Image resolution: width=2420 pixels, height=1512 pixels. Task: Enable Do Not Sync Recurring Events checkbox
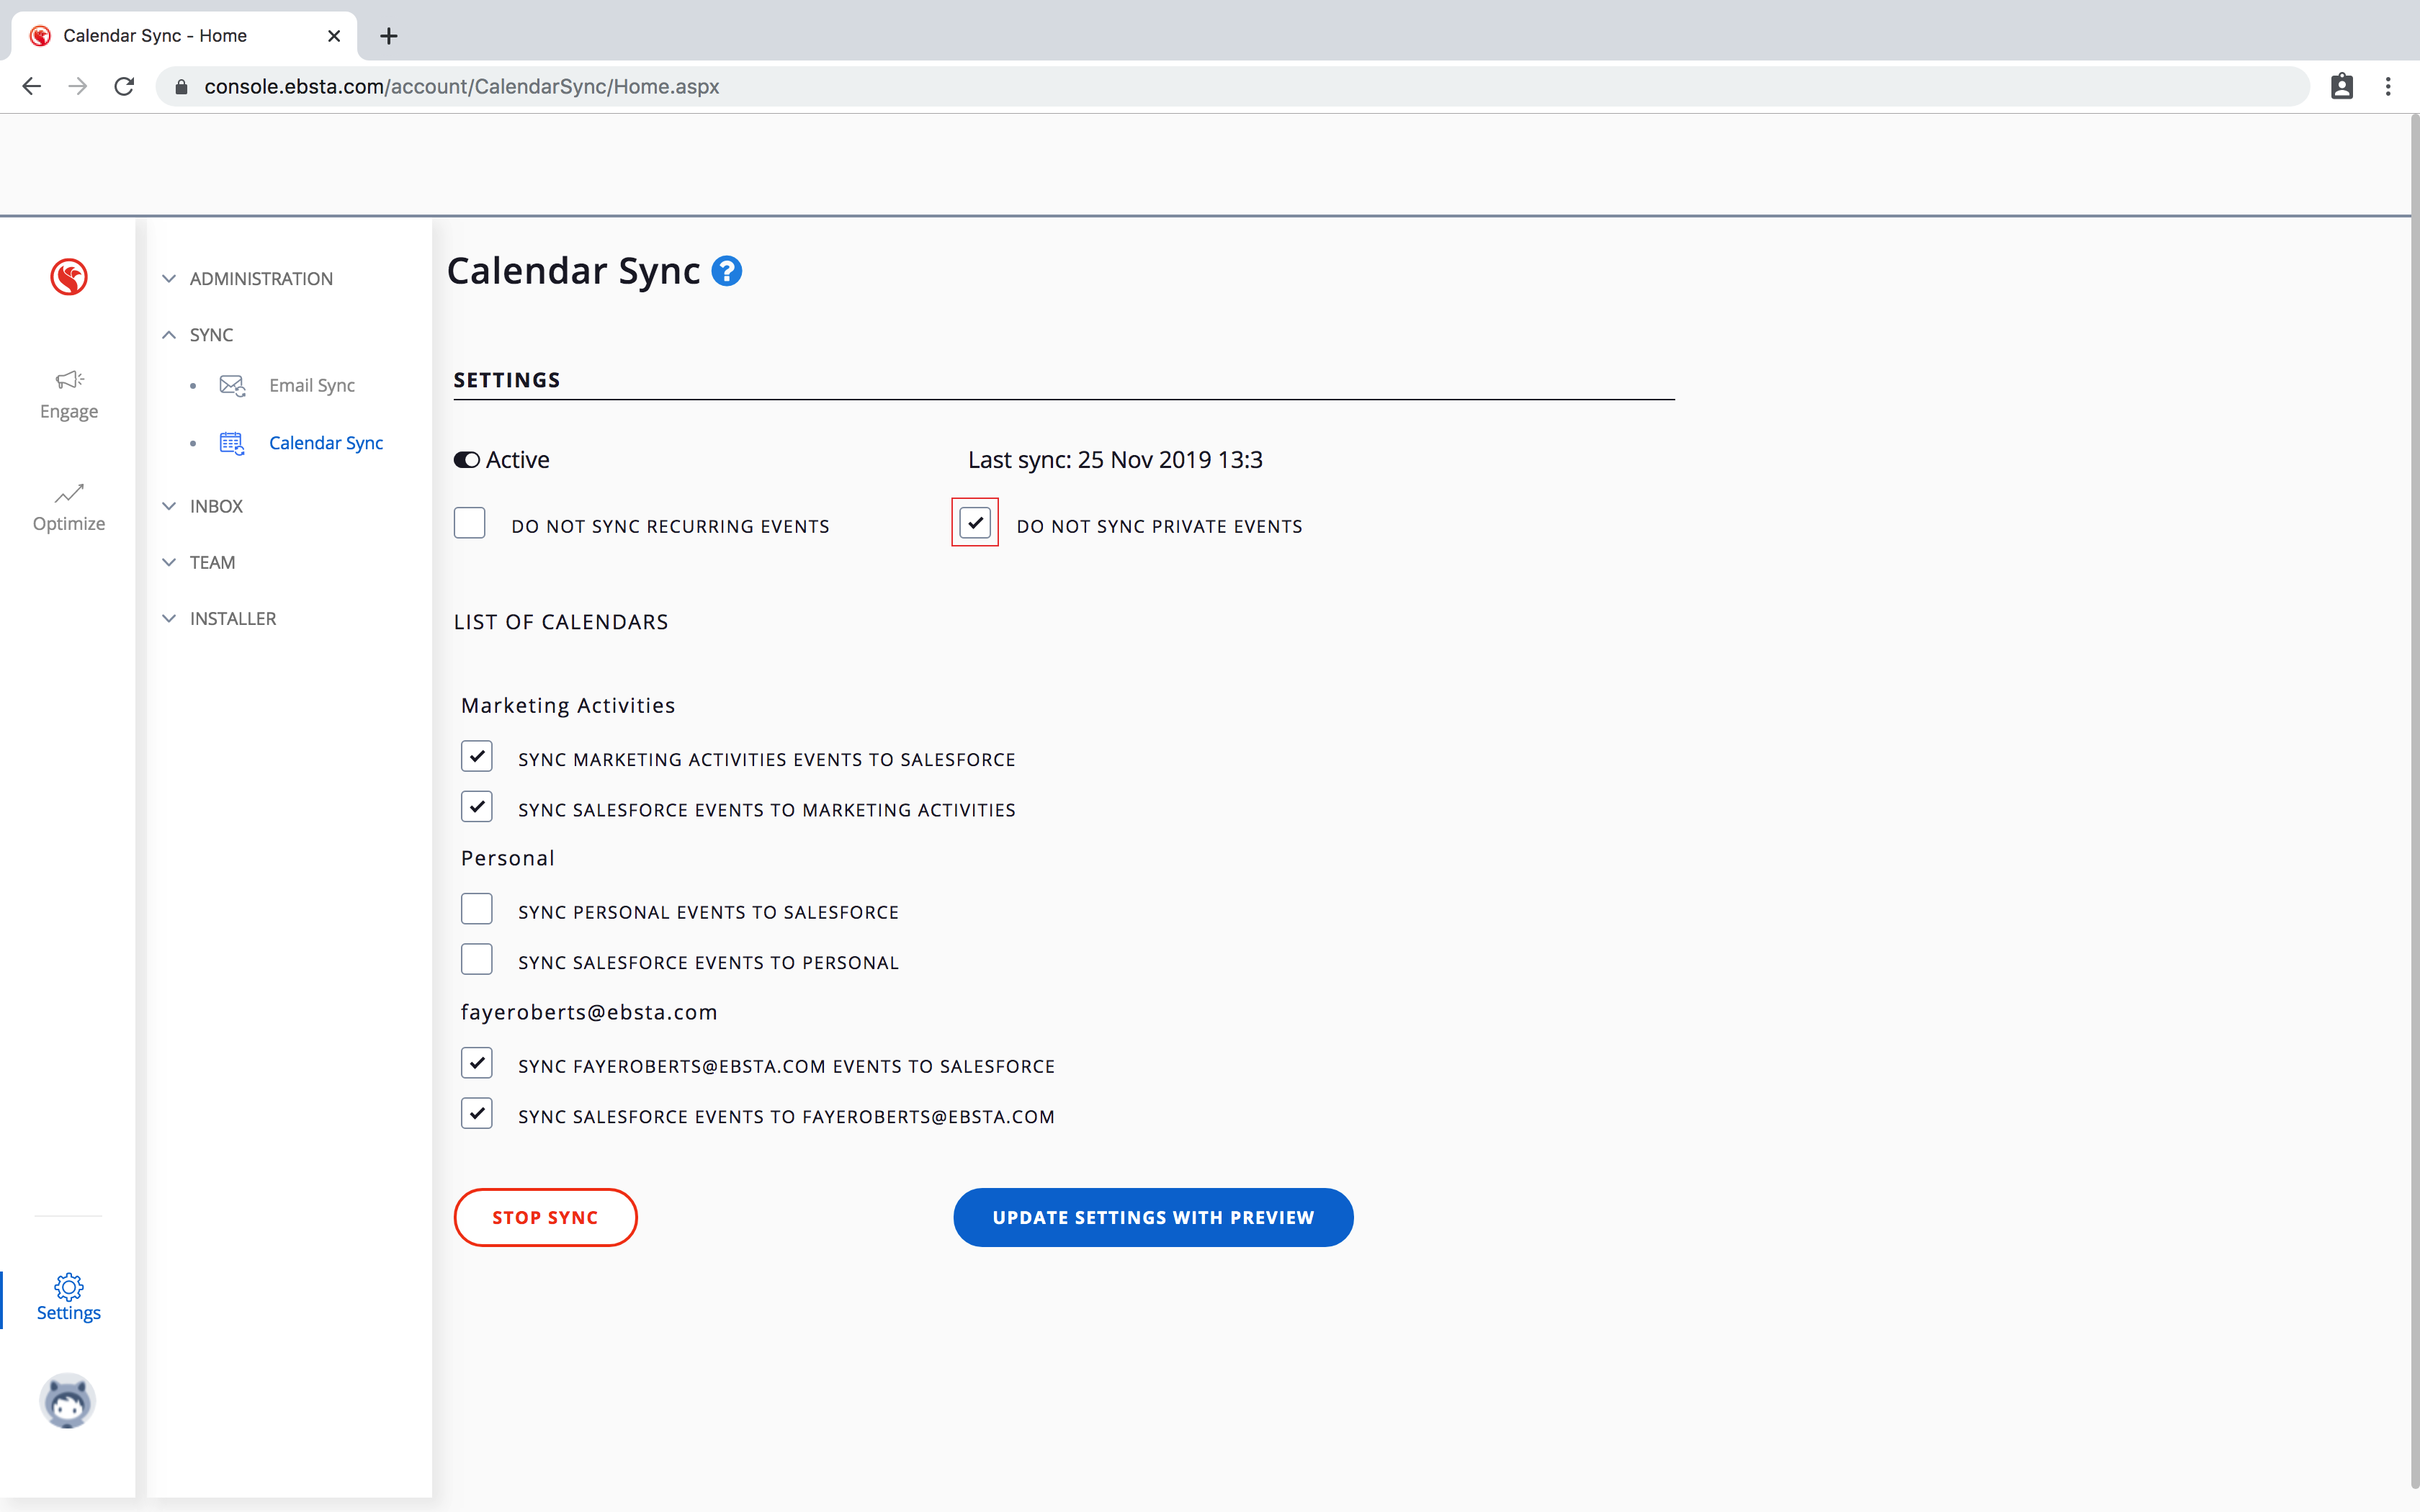(x=470, y=523)
